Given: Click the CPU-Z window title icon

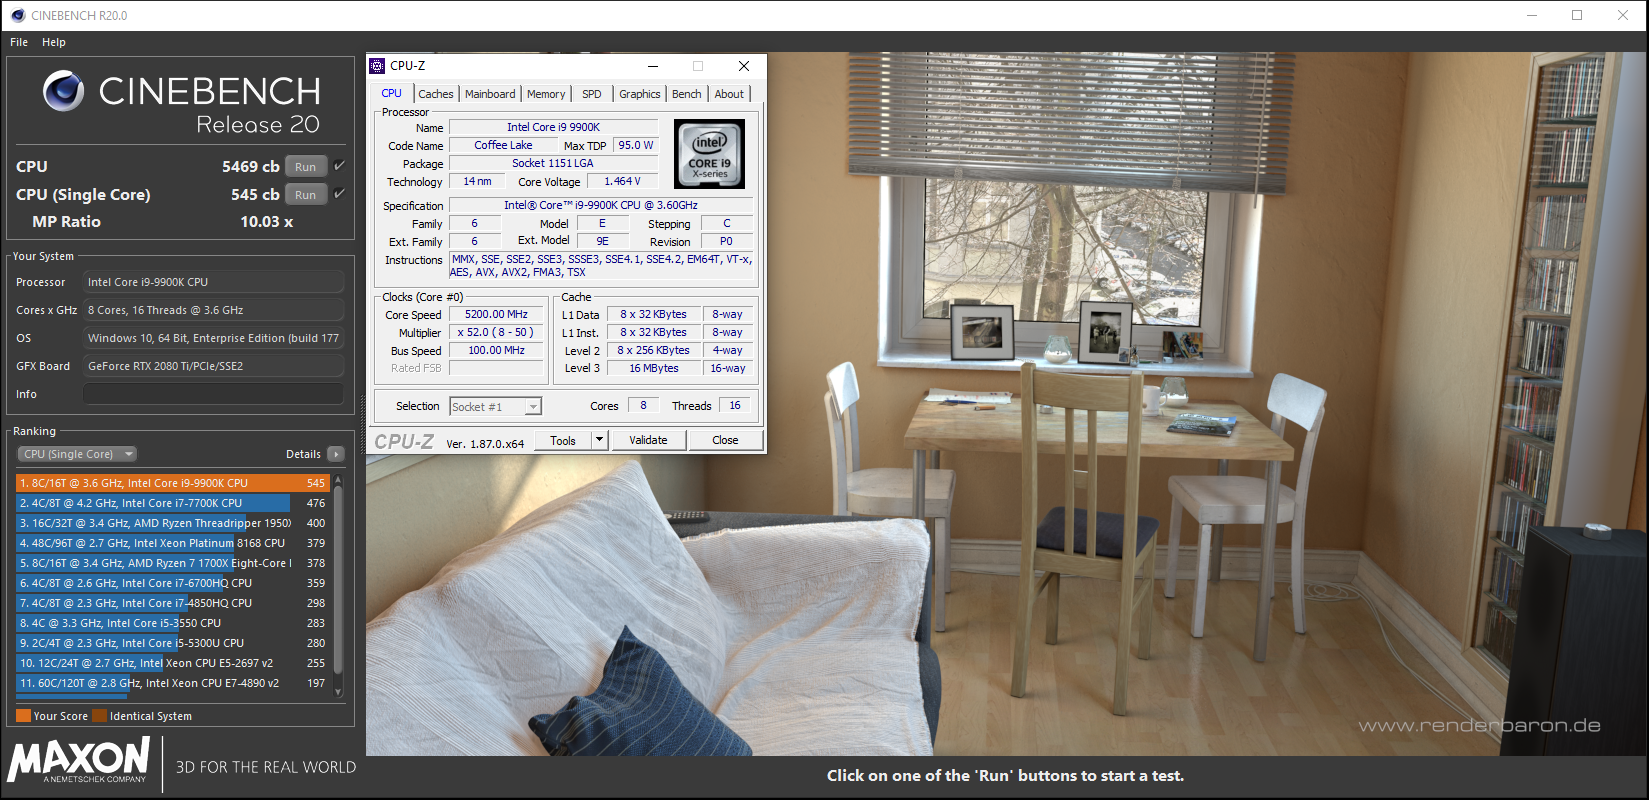Looking at the screenshot, I should pos(377,66).
